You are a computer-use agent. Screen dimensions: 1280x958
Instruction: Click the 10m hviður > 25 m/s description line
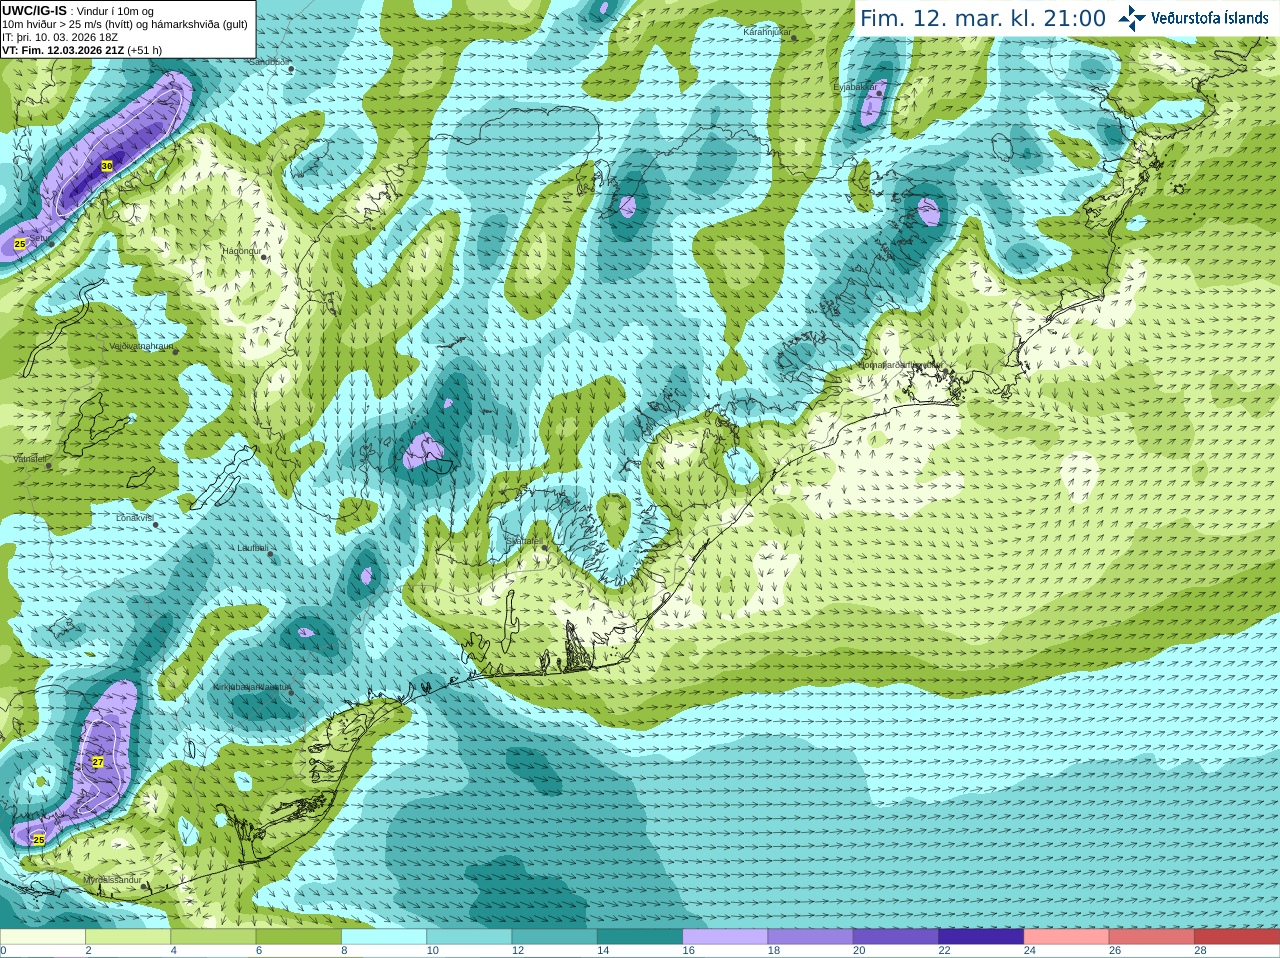[125, 24]
